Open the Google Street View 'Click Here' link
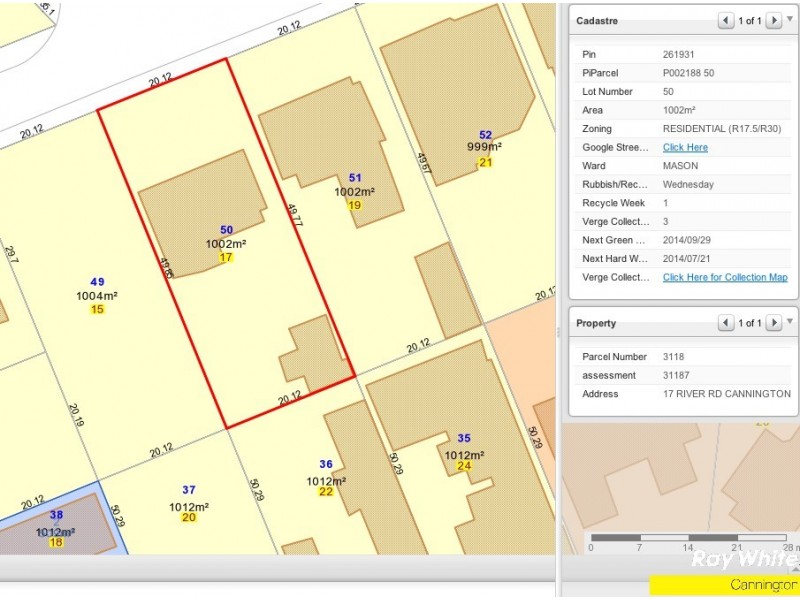800x600 pixels. pos(685,147)
